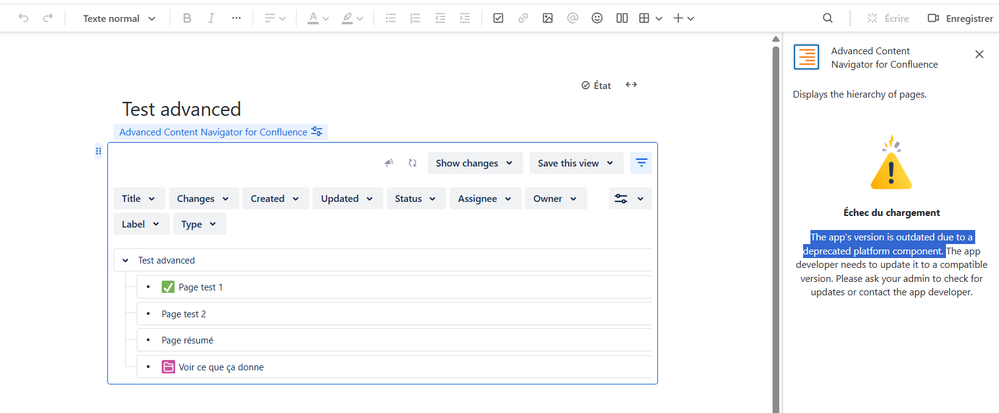Click the refresh icon in the macro
The image size is (999, 413).
click(x=412, y=163)
